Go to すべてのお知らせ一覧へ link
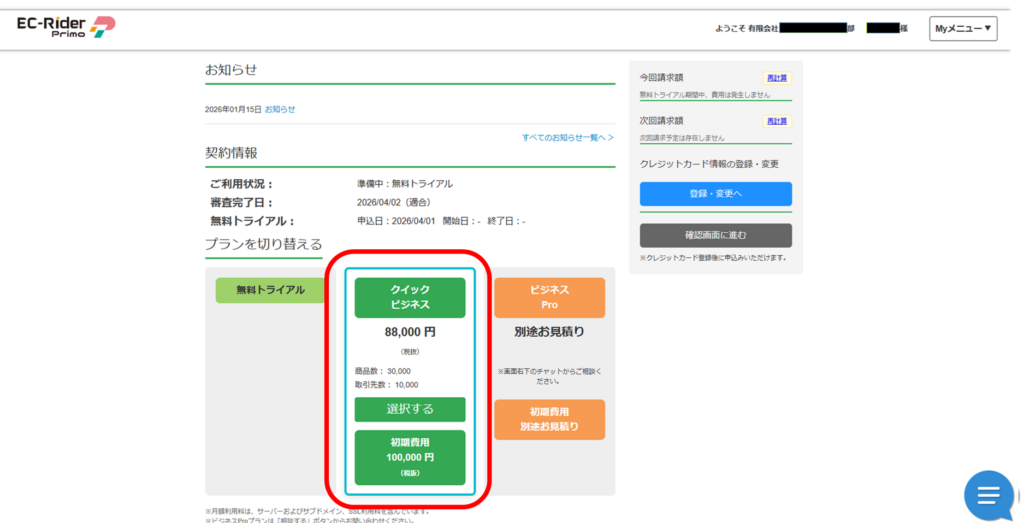The width and height of the screenshot is (1024, 523). [x=567, y=137]
